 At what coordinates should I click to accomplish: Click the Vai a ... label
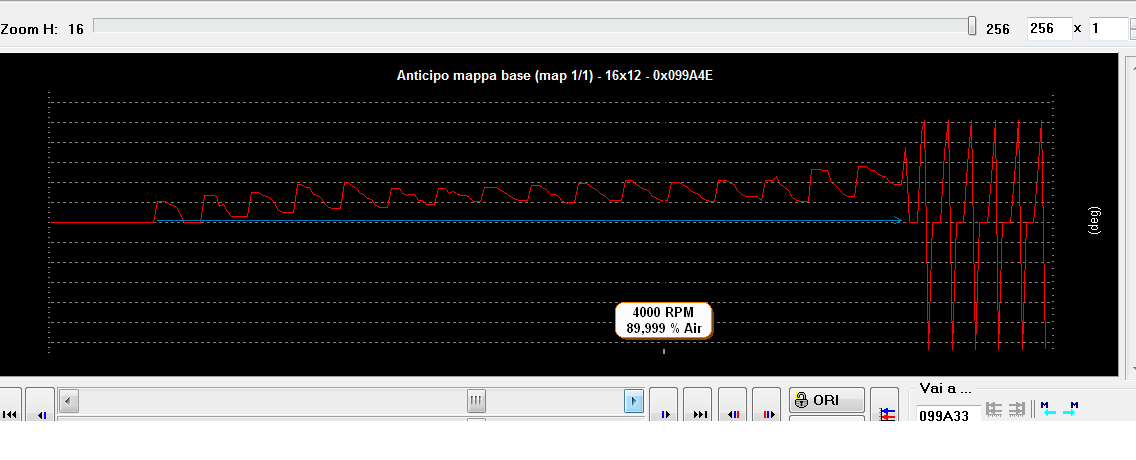(x=945, y=389)
